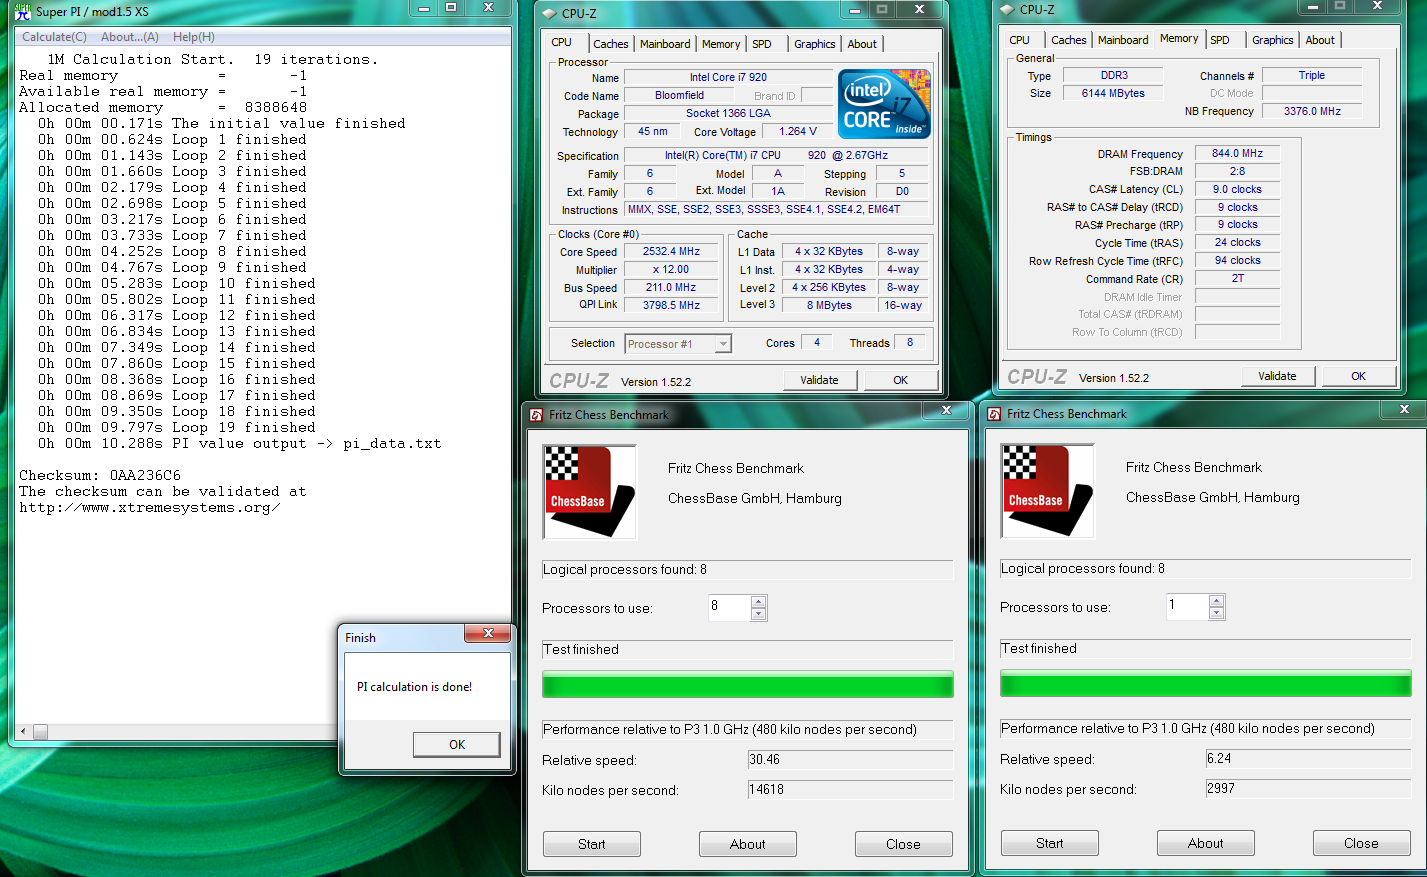
Task: Click the Intel Core i7 logo in CPU-Z
Action: (x=884, y=104)
